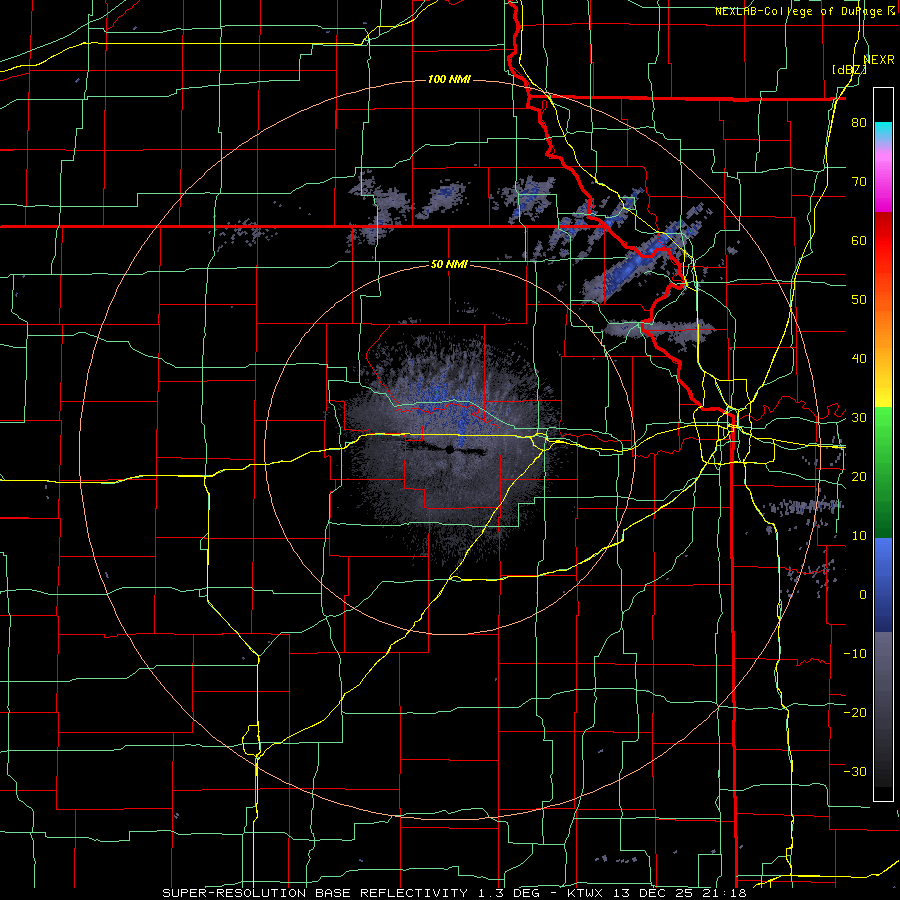
Task: Click the -10 value on reflectivity scale
Action: (x=855, y=654)
